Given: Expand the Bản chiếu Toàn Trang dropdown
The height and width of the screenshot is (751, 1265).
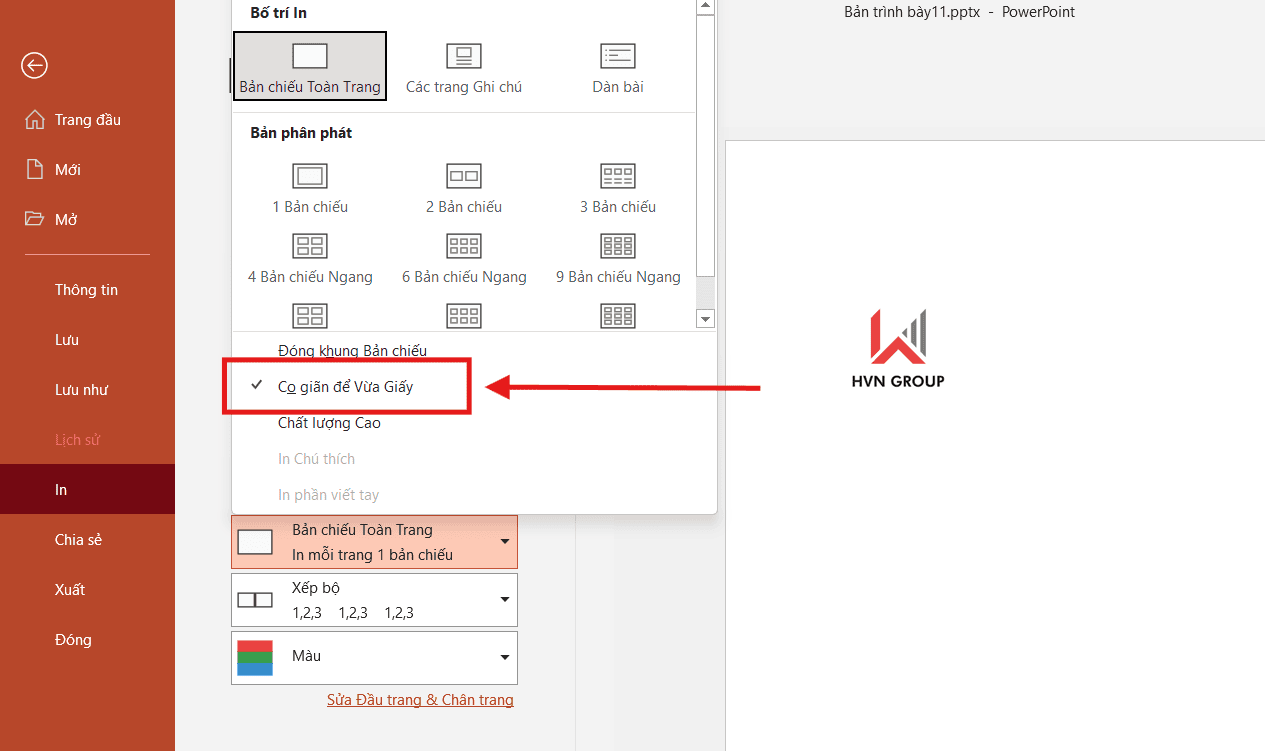Looking at the screenshot, I should point(374,542).
